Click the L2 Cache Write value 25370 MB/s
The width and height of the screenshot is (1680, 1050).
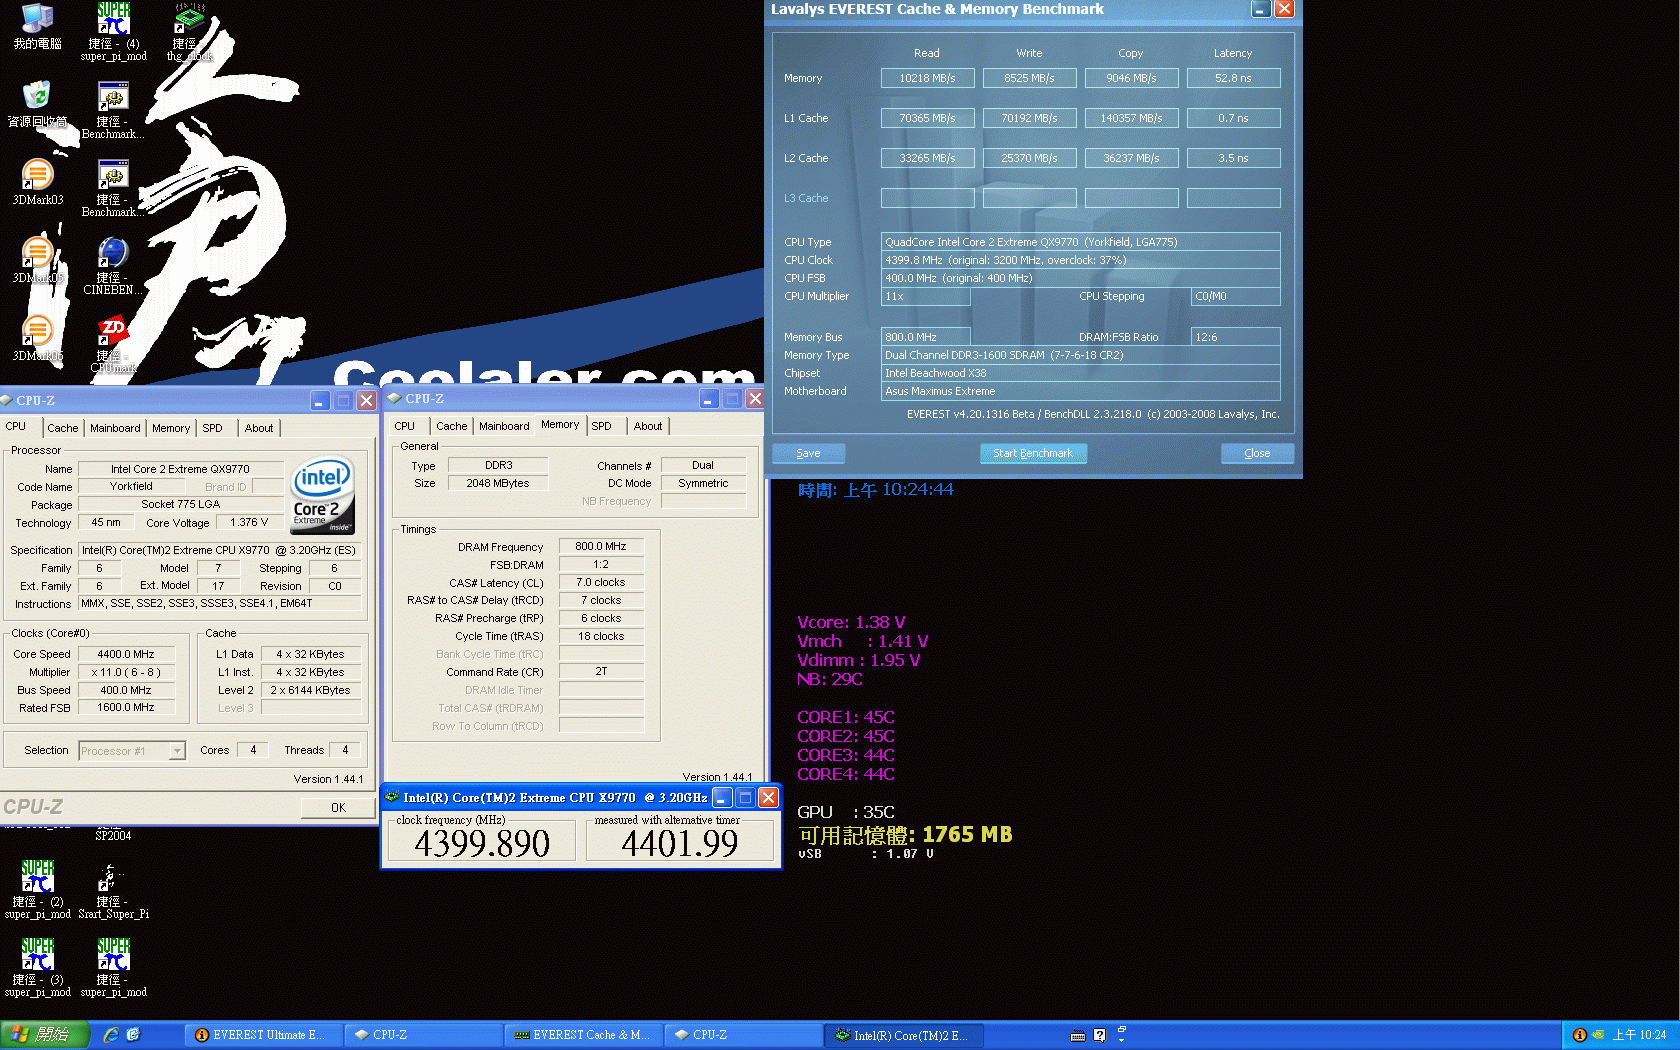click(x=1029, y=158)
